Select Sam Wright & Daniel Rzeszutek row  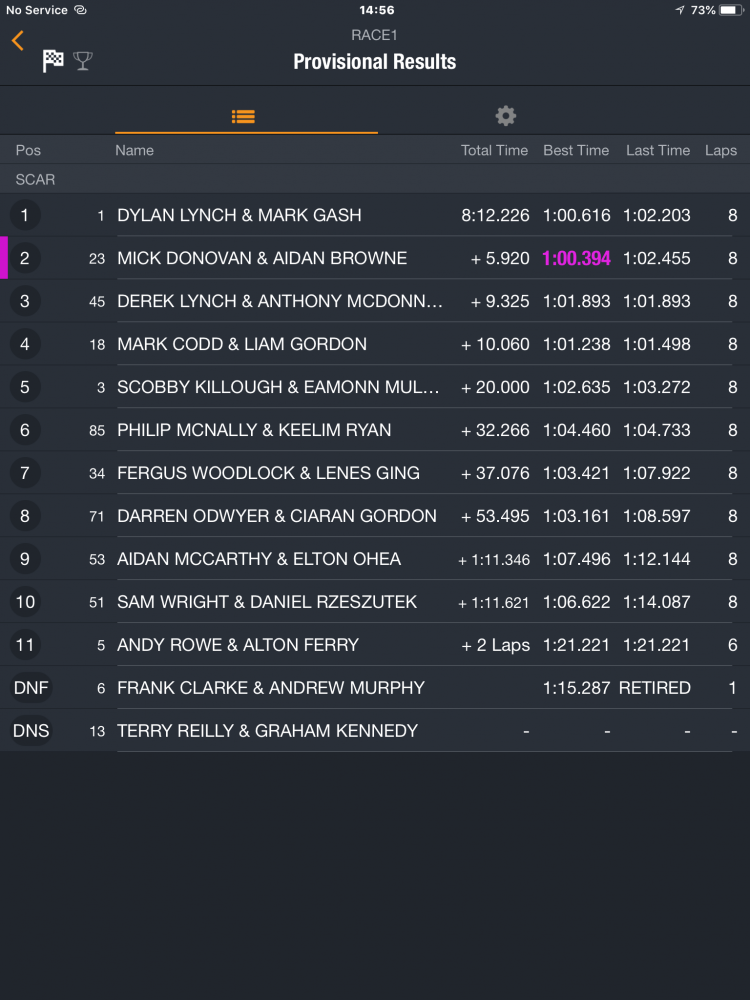(267, 602)
